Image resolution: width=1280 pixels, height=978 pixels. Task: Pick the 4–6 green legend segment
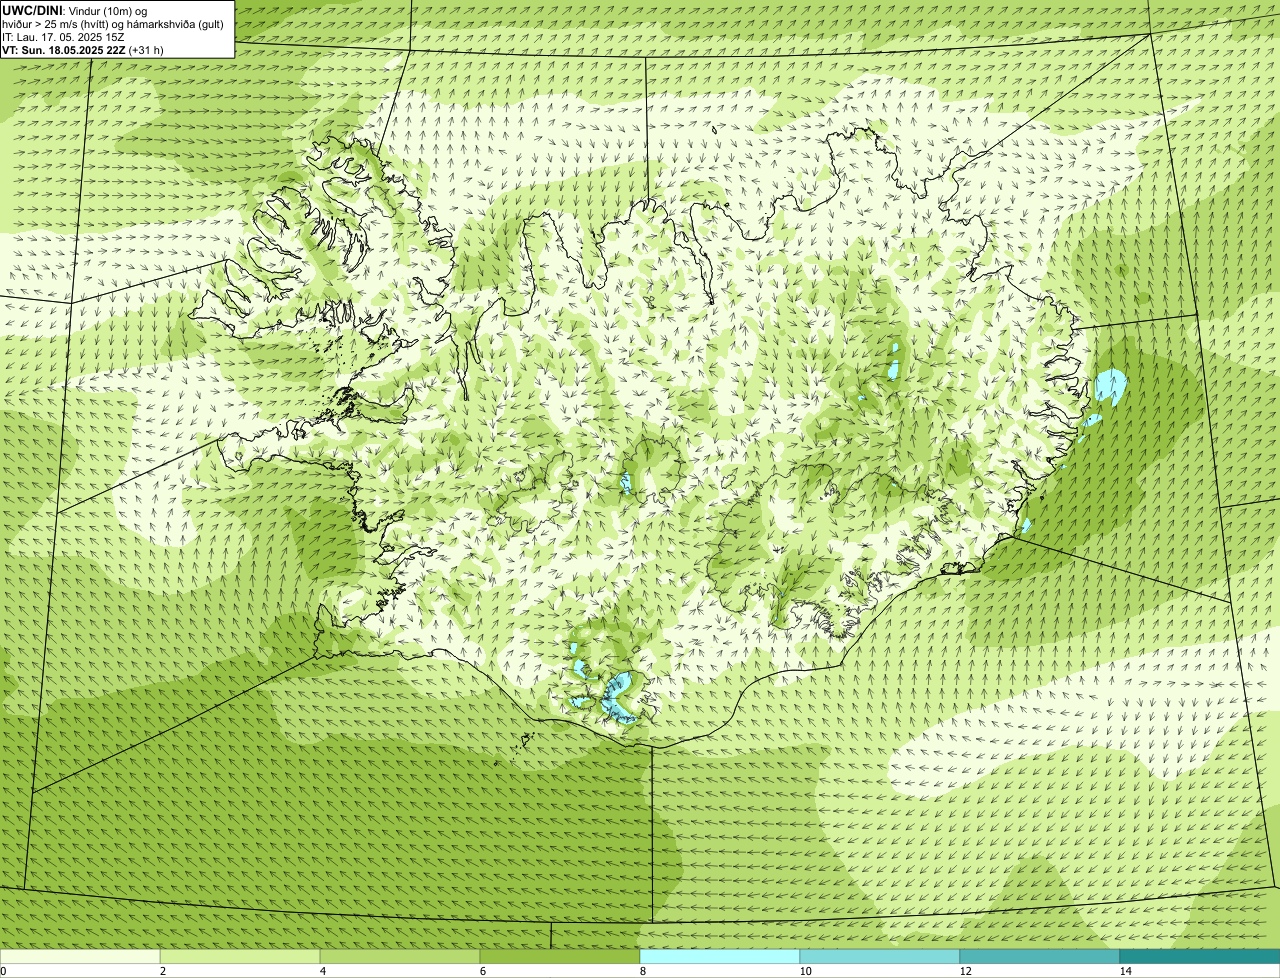click(x=400, y=956)
